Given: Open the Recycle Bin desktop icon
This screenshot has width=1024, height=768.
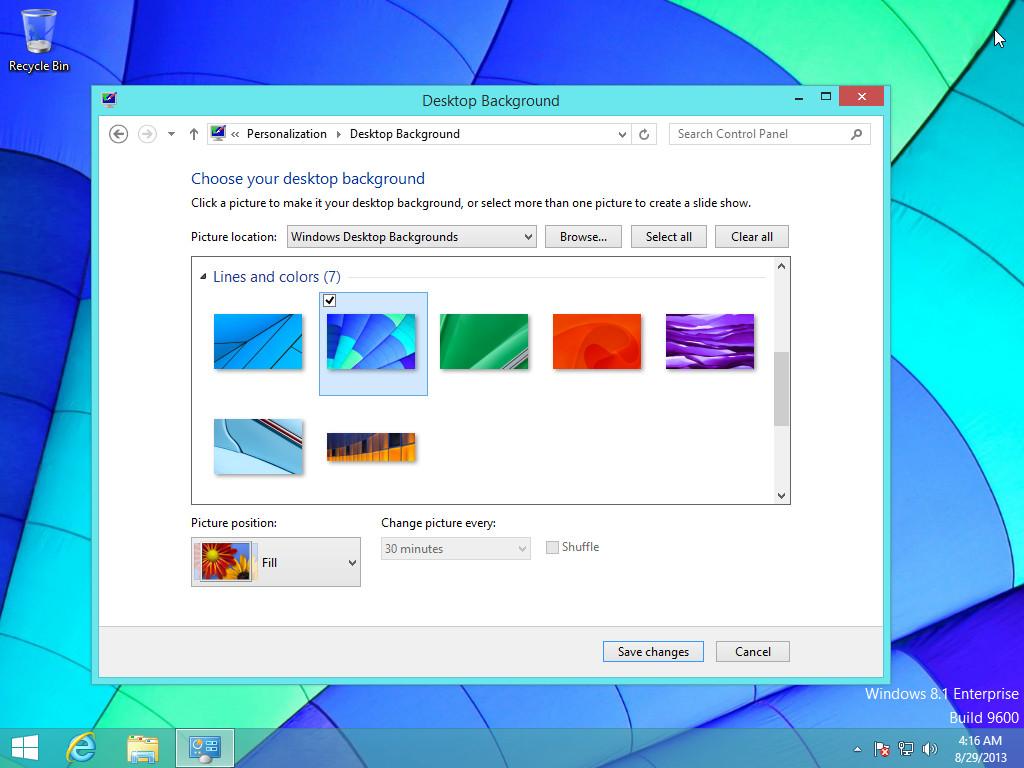Looking at the screenshot, I should (39, 40).
